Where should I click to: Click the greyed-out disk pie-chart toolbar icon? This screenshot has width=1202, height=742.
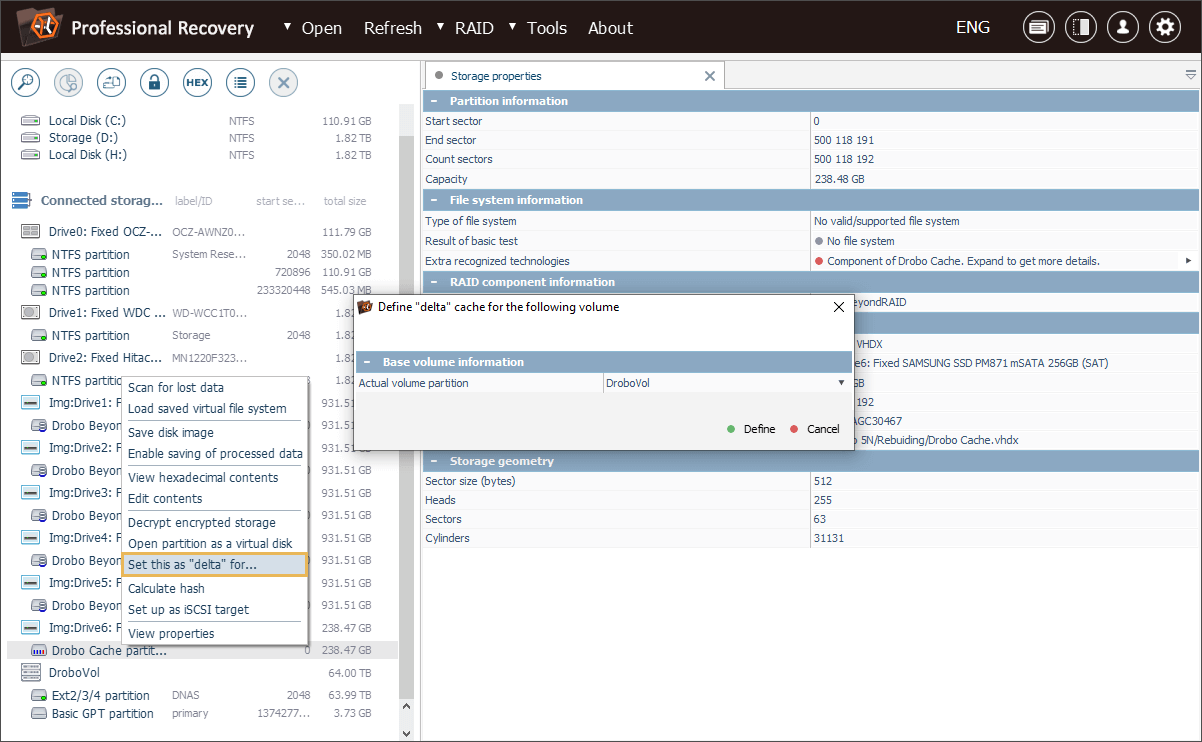coord(68,83)
